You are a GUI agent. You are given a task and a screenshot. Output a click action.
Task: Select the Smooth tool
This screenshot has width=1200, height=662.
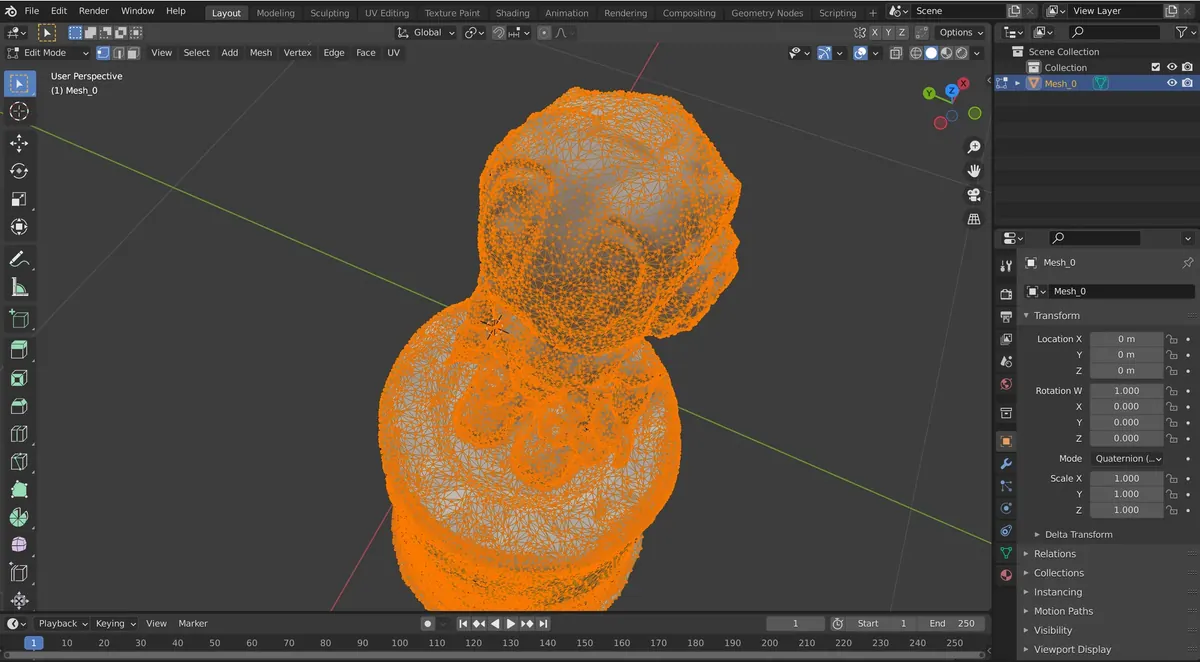tap(19, 545)
